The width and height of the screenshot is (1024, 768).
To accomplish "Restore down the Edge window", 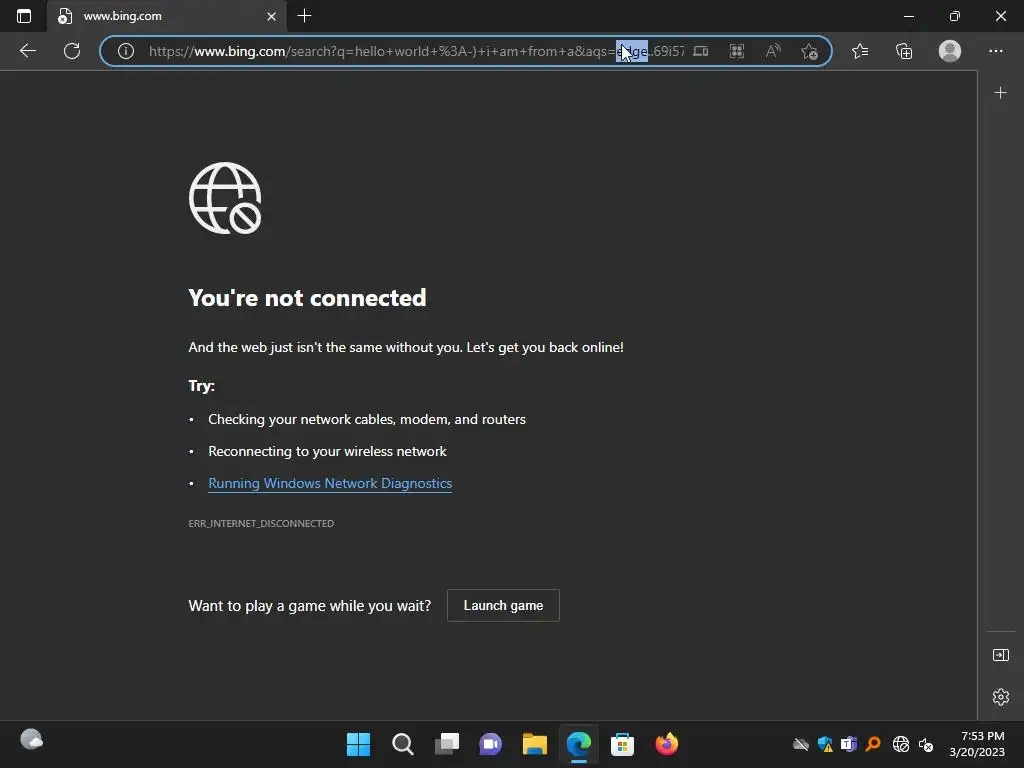I will [x=955, y=16].
